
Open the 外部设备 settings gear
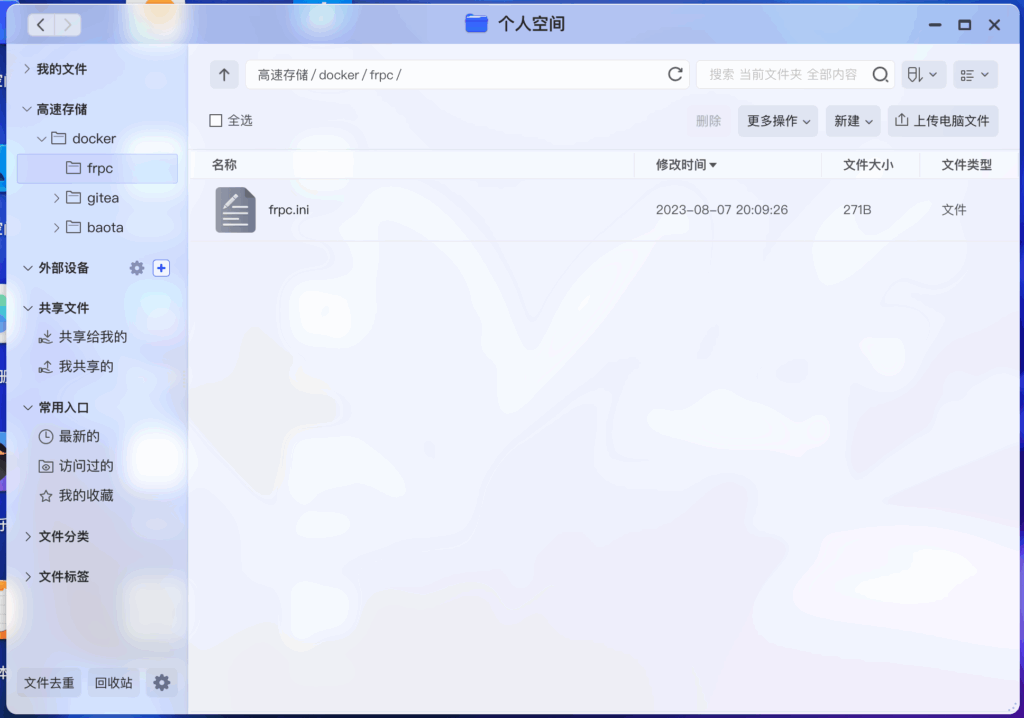136,268
